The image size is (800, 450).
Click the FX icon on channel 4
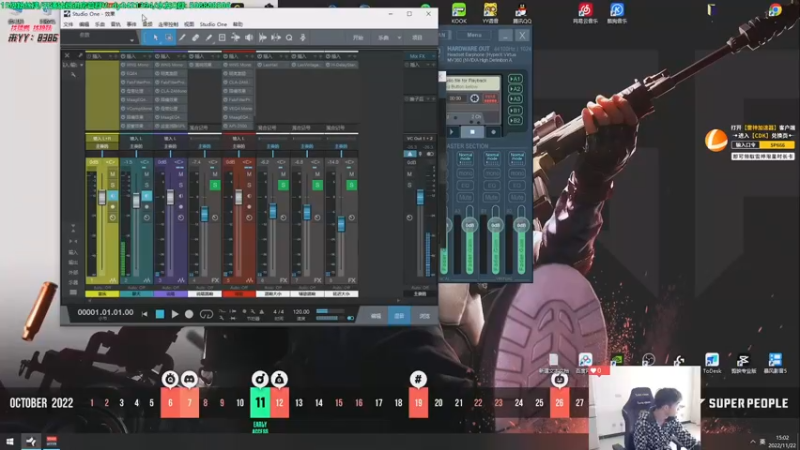click(215, 280)
